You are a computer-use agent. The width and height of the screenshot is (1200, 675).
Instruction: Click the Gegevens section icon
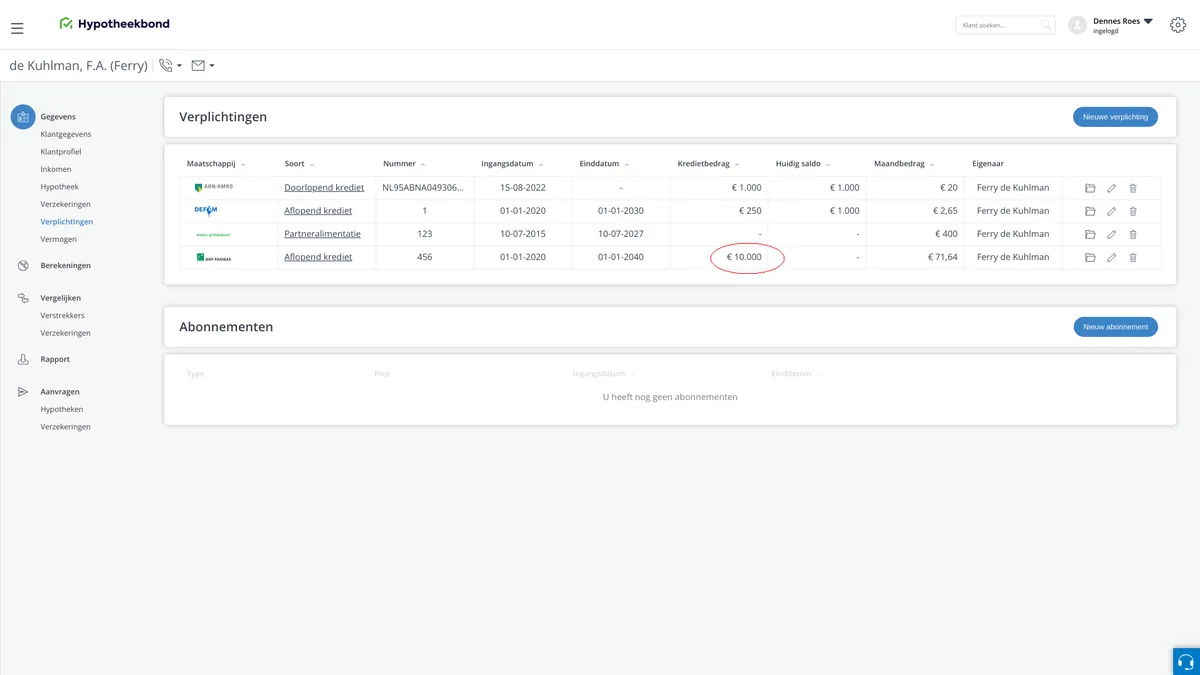(23, 117)
